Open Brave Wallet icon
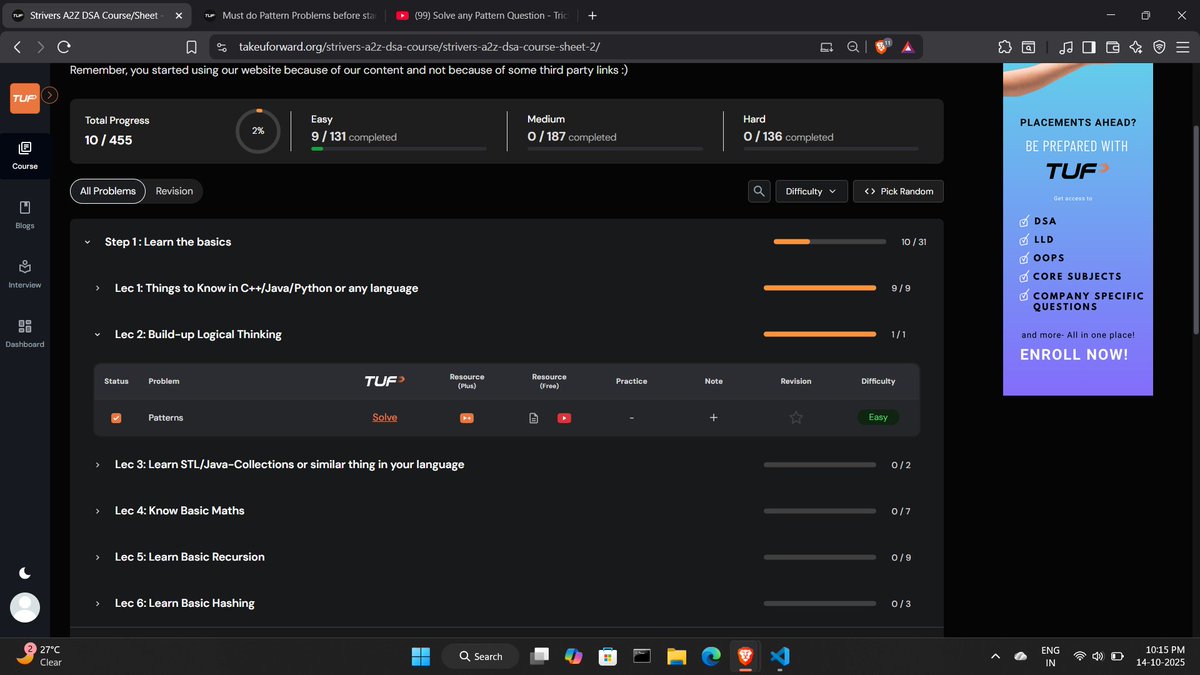Viewport: 1200px width, 675px height. point(1113,46)
